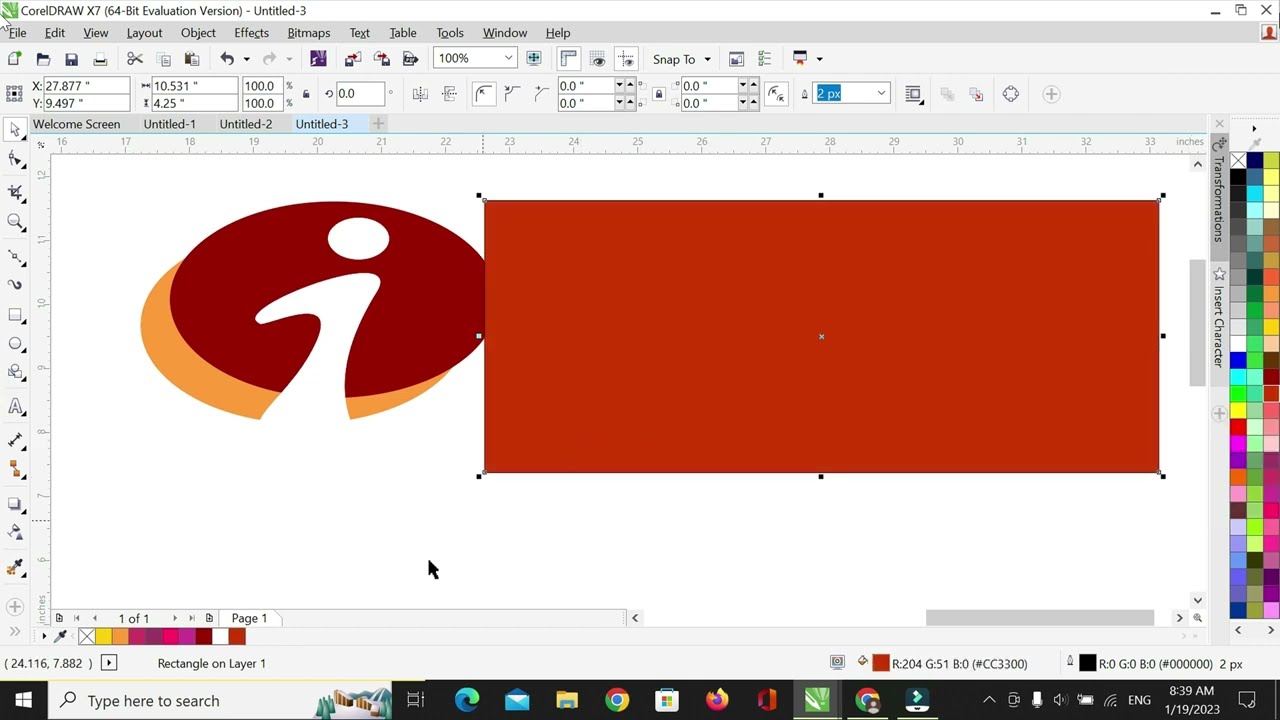Viewport: 1280px width, 720px height.
Task: Click the status bar fill color swatch
Action: 881,663
